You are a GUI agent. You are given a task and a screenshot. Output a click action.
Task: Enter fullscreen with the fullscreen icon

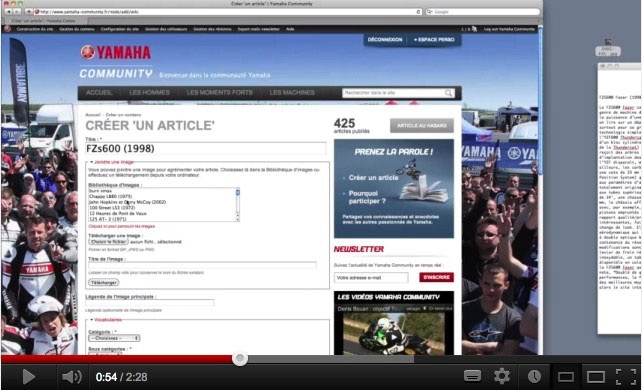point(626,376)
